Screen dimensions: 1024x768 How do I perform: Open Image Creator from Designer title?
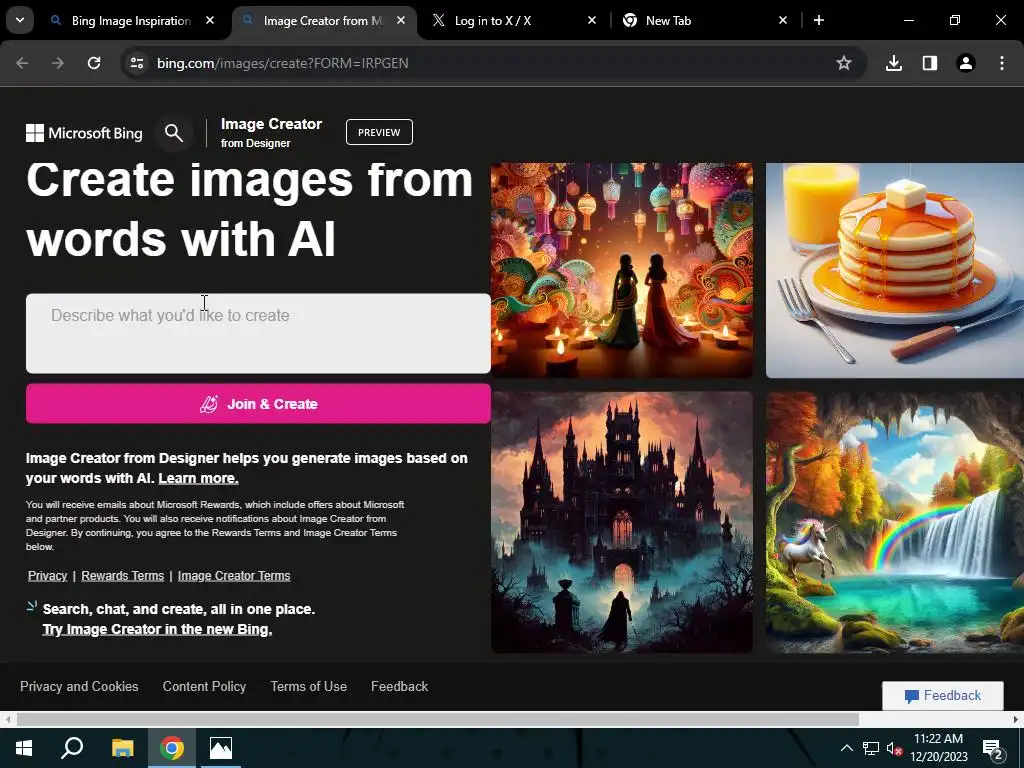pos(271,133)
